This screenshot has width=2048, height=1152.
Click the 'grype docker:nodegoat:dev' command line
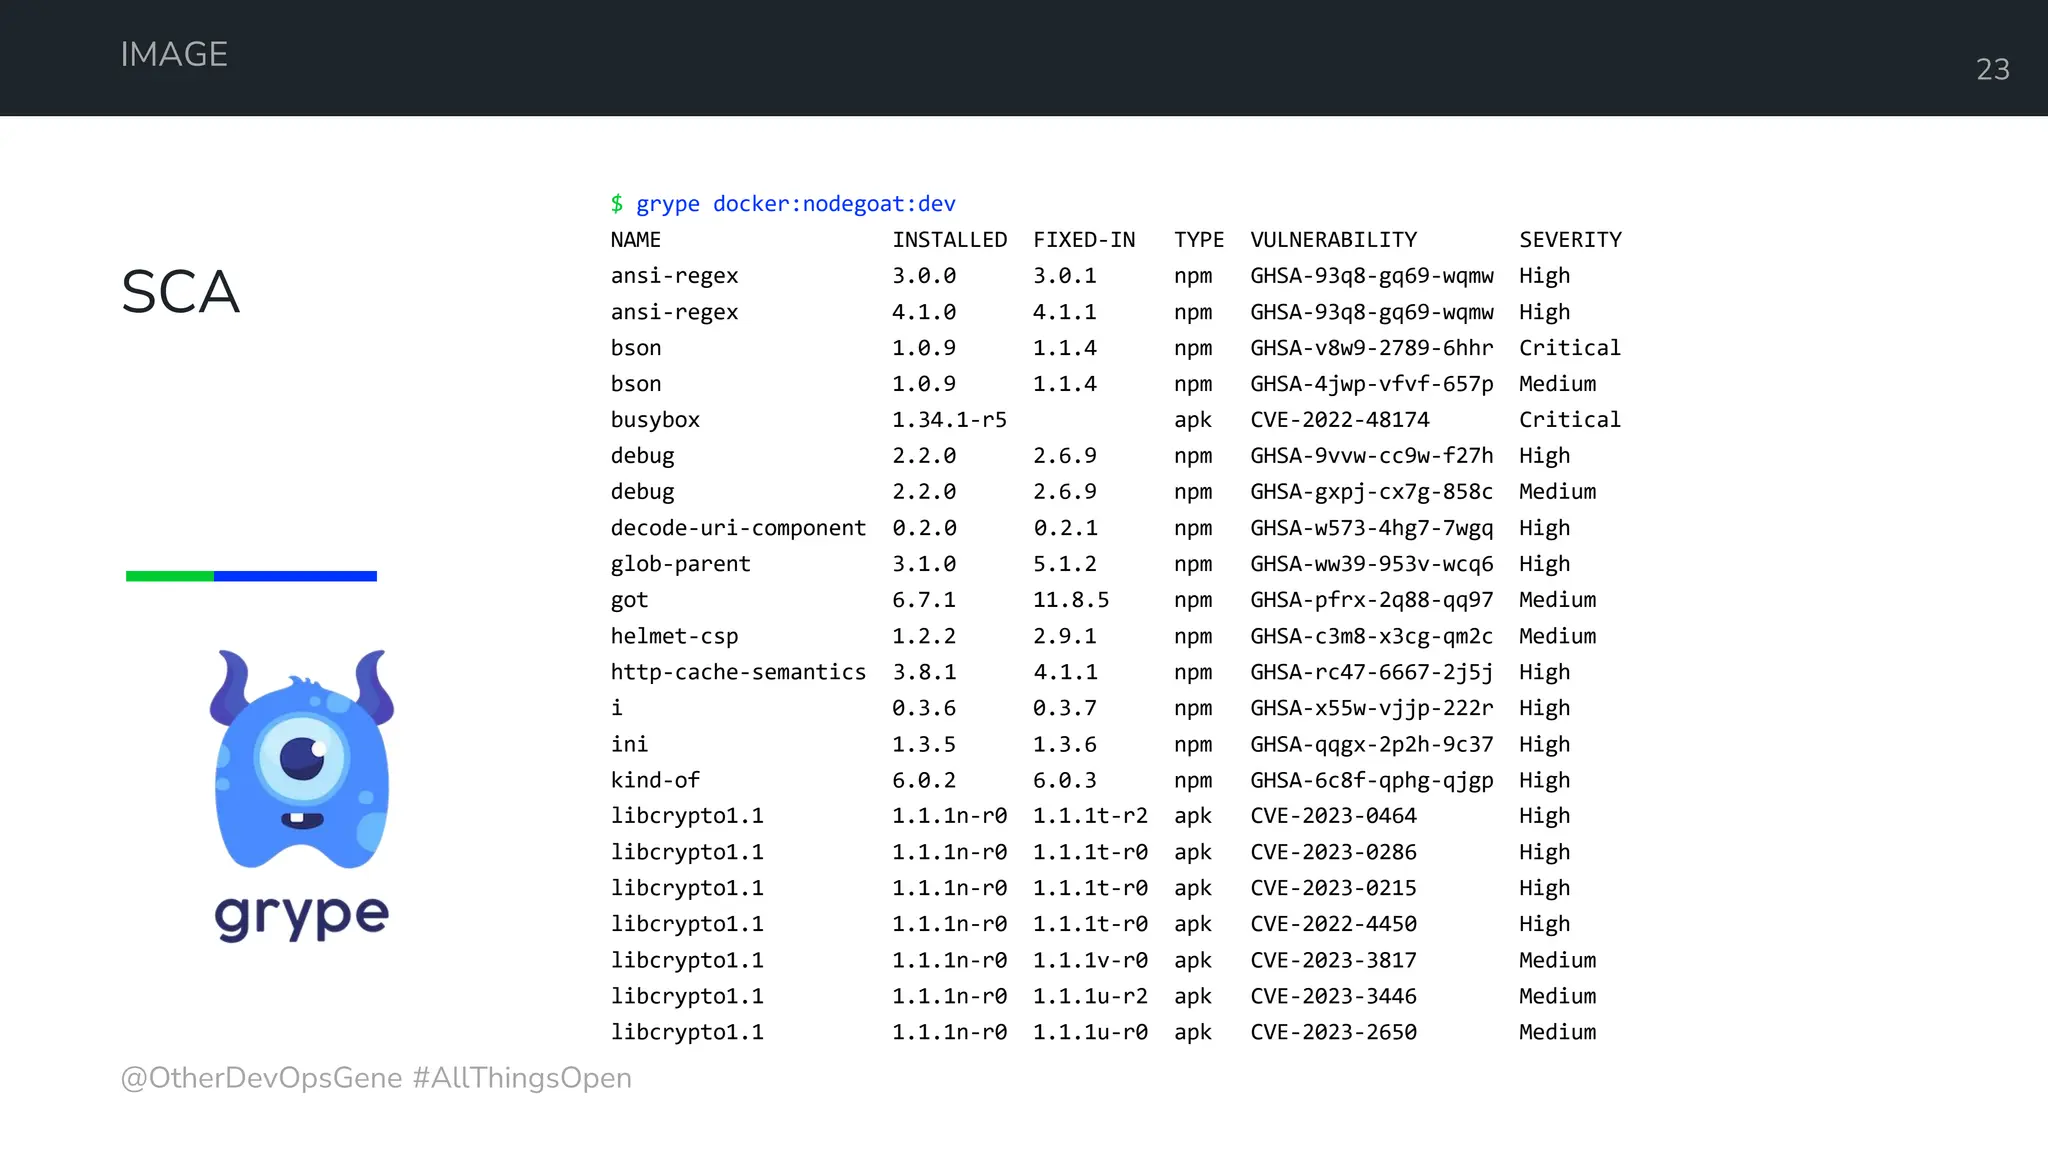(795, 204)
